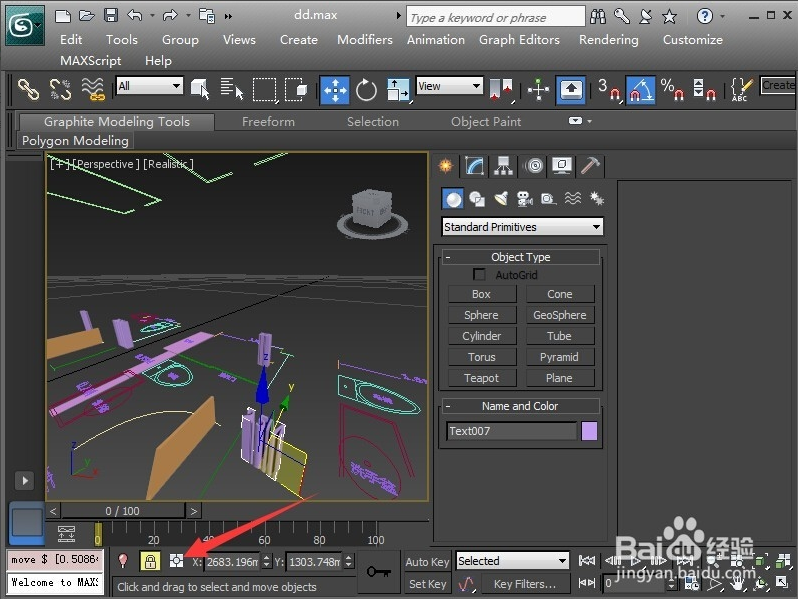Expand the application logo menu
The width and height of the screenshot is (798, 599).
tap(24, 25)
